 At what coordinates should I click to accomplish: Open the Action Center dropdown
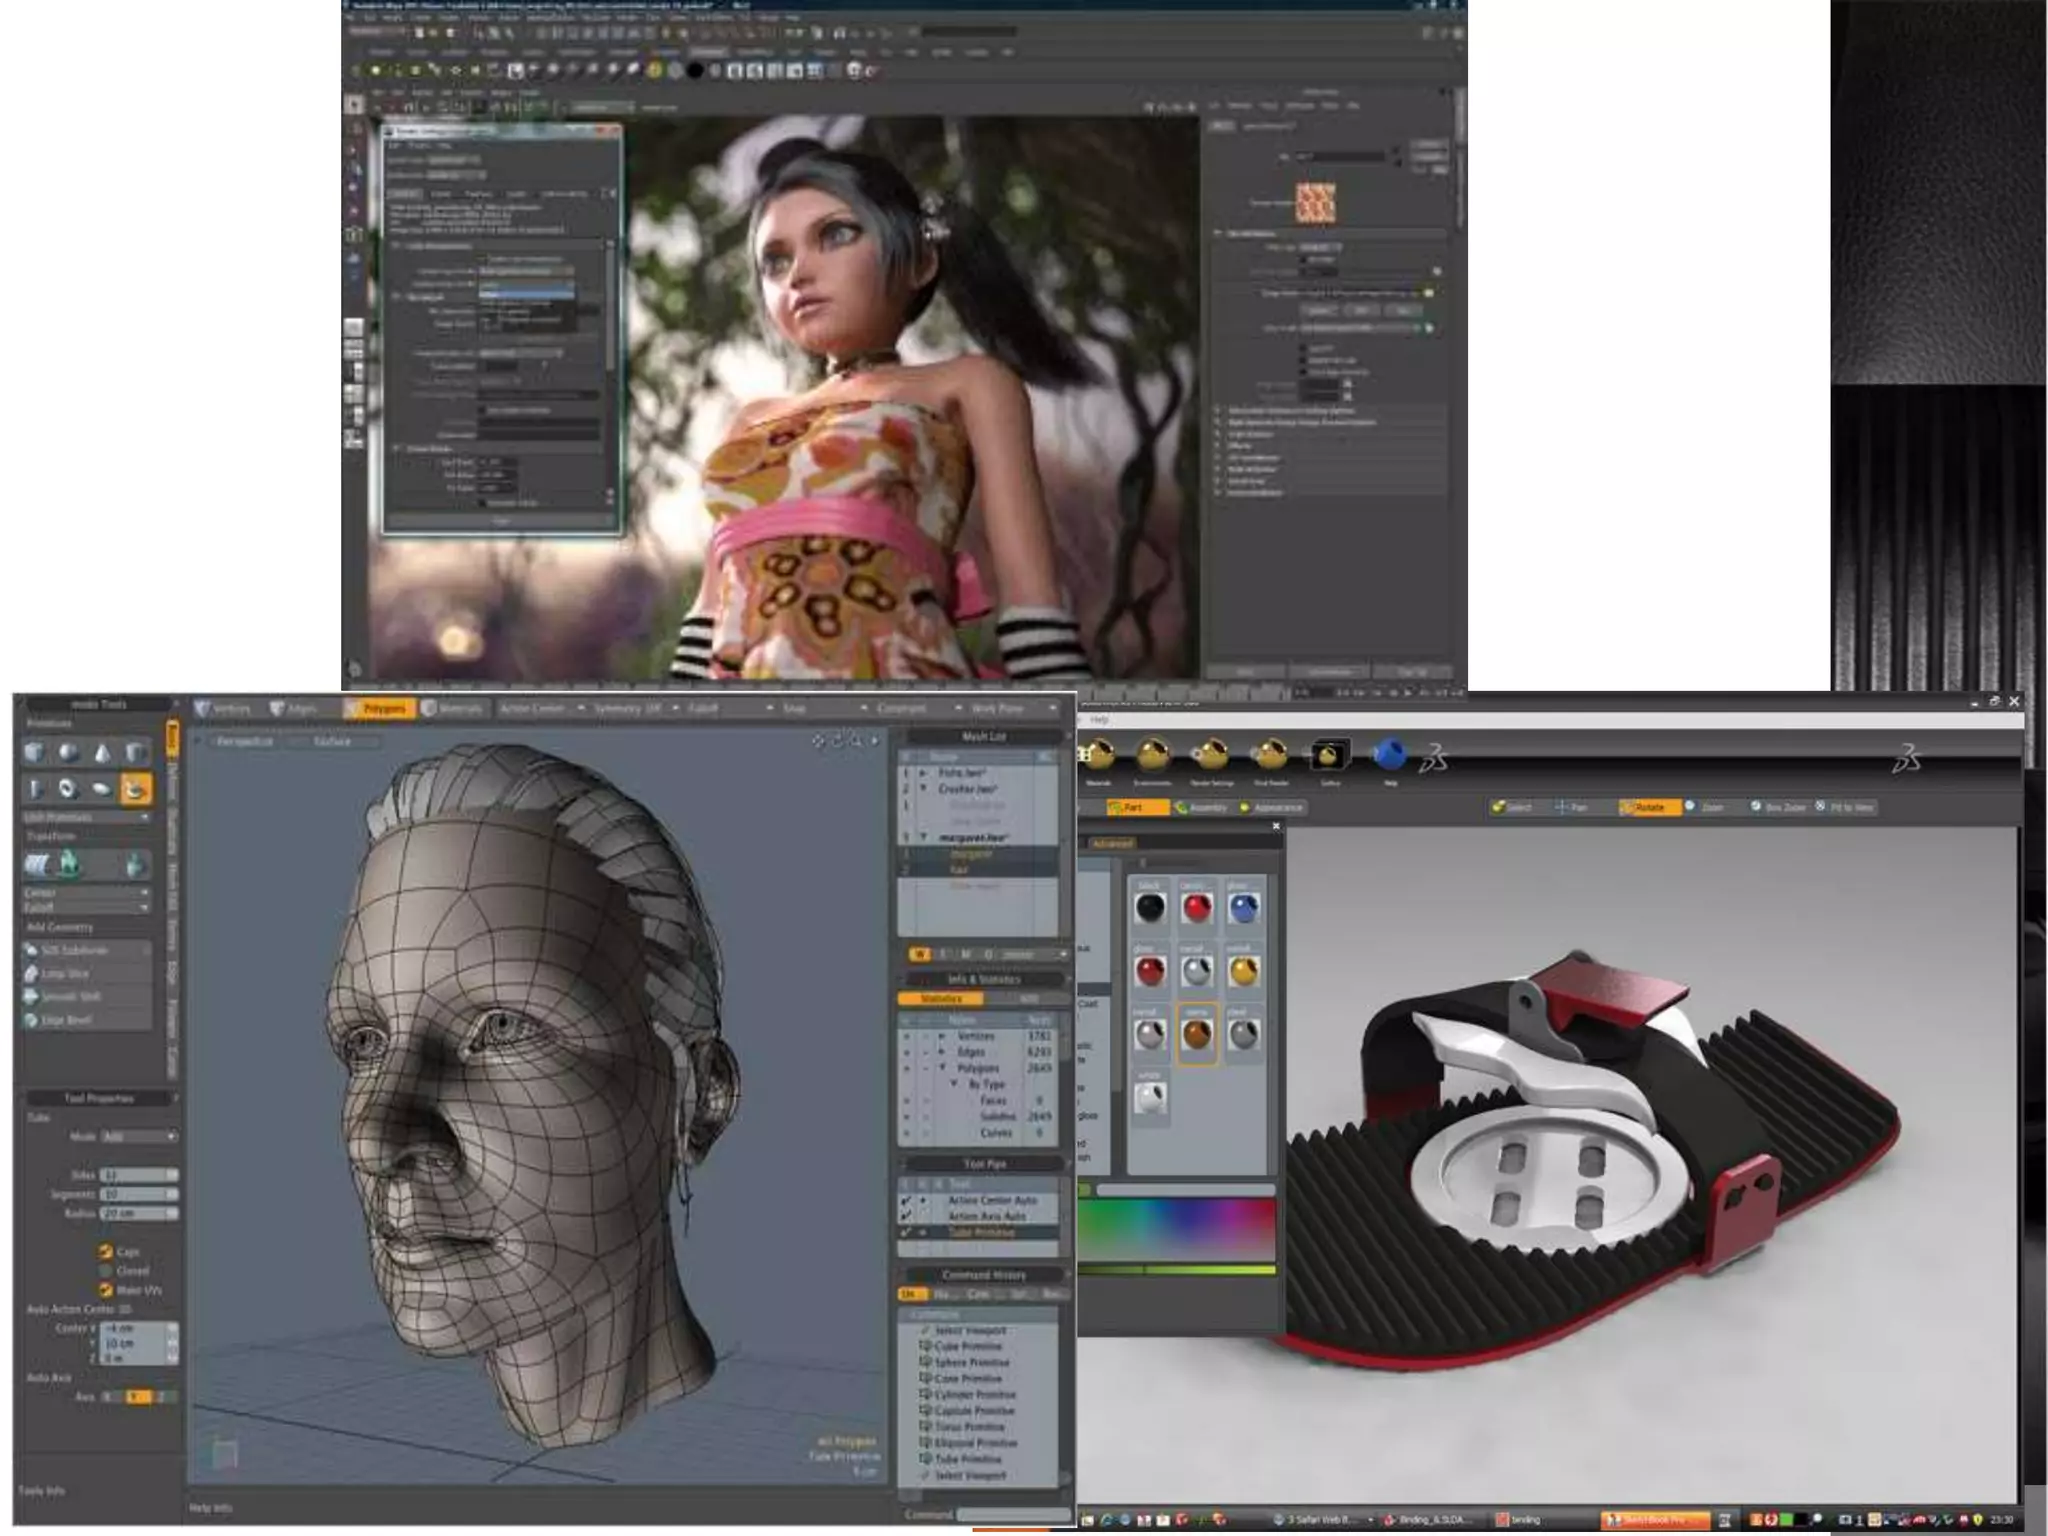pyautogui.click(x=541, y=708)
